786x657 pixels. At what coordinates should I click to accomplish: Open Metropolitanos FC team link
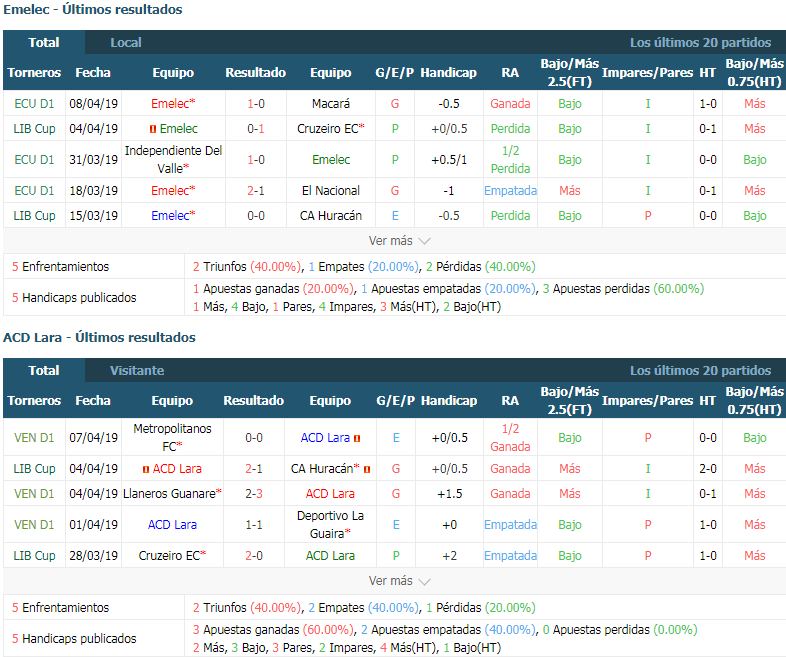[x=172, y=437]
